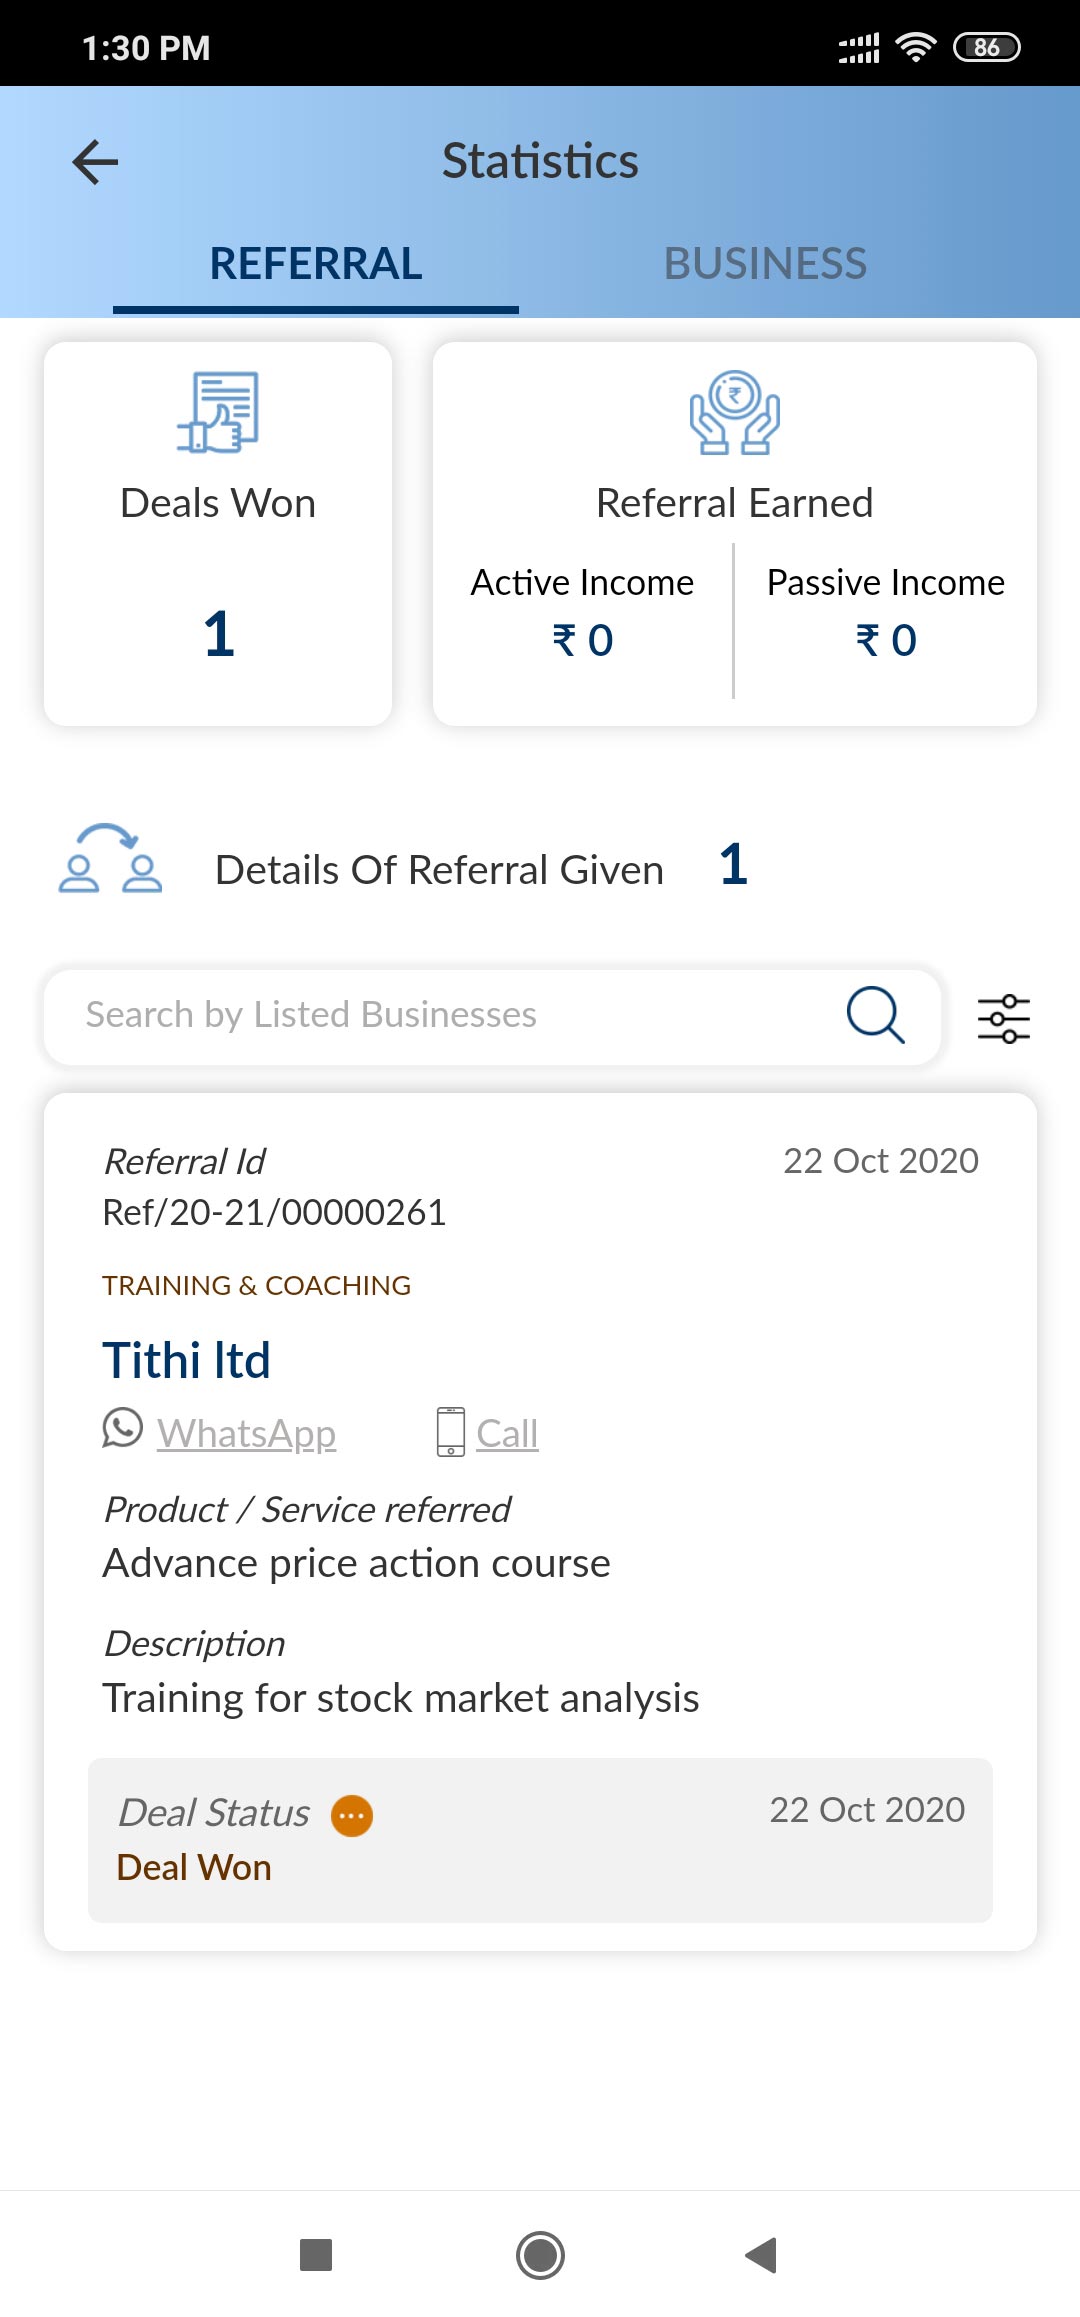Open the Deals Won card
Image resolution: width=1080 pixels, height=2317 pixels.
[218, 534]
